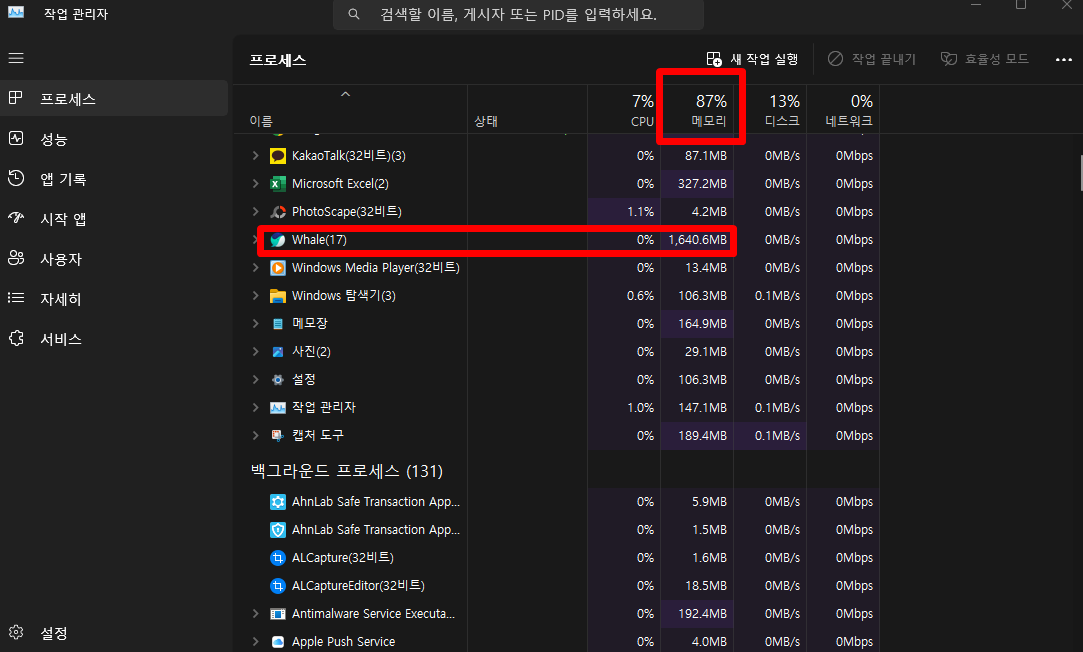This screenshot has width=1083, height=652.
Task: Click the ALCapture(32비트) icon
Action: click(x=278, y=558)
